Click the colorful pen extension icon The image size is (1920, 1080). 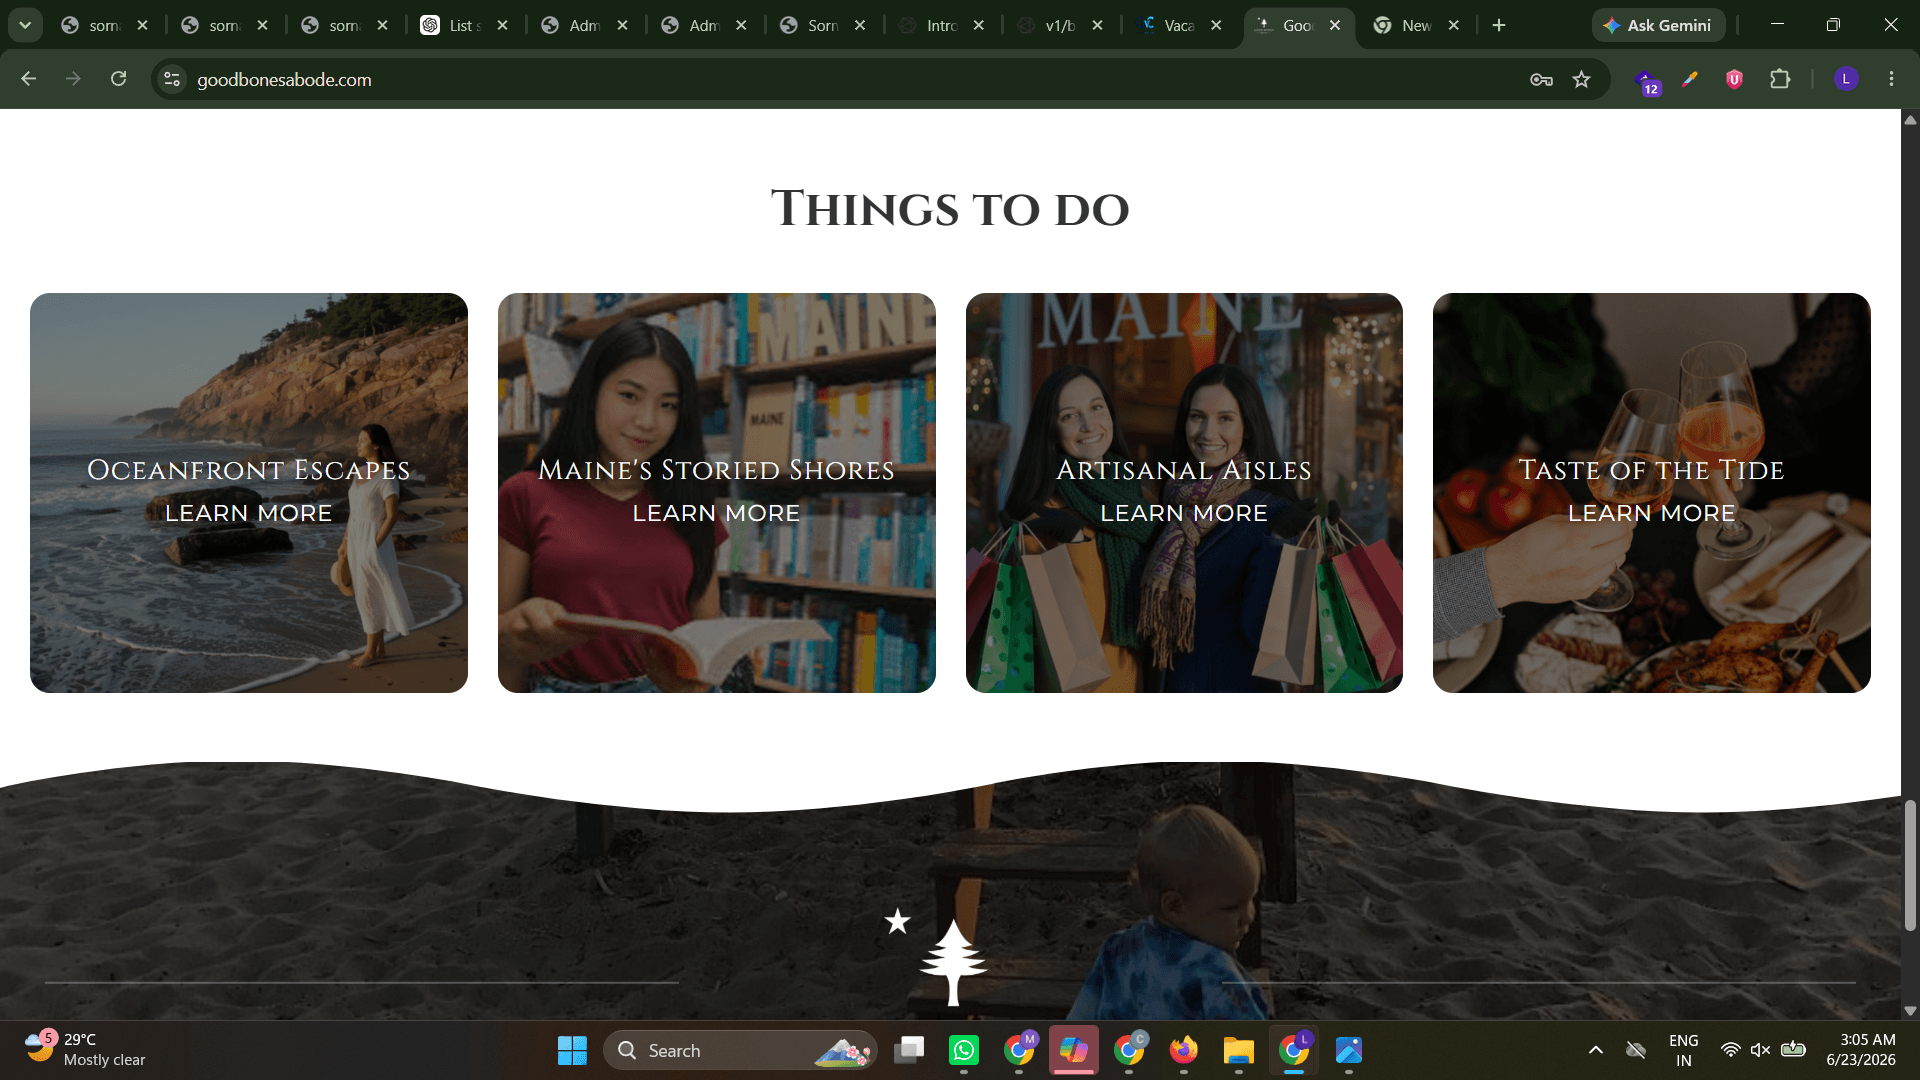pyautogui.click(x=1690, y=79)
